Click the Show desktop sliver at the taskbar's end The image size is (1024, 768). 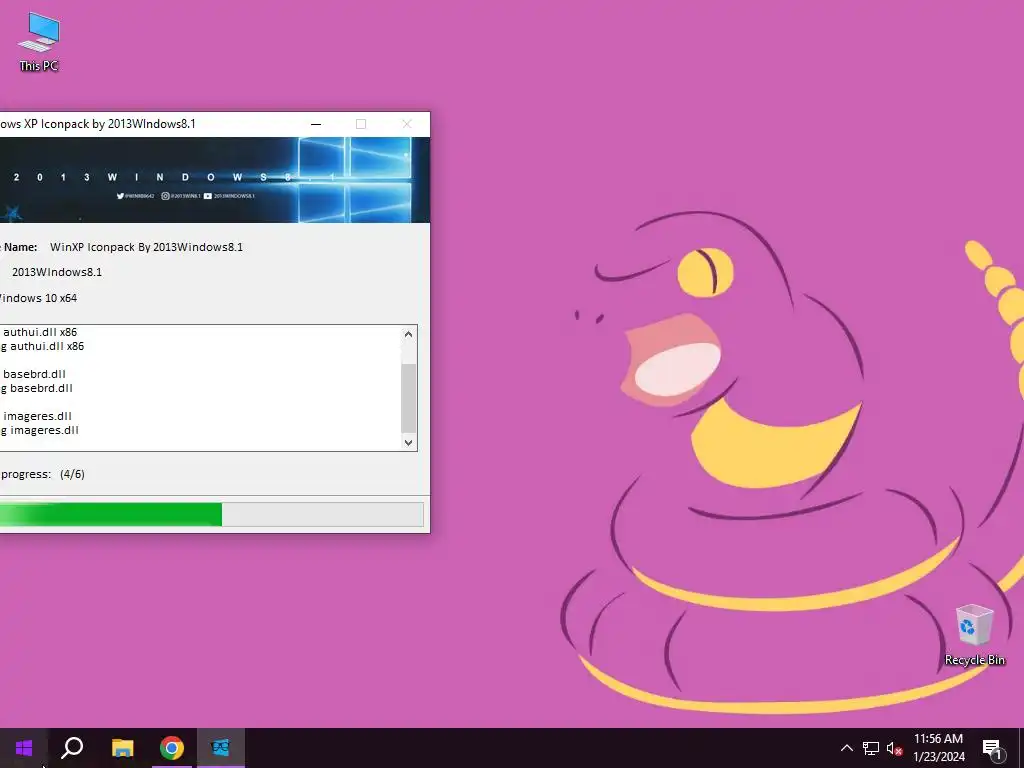pos(1021,748)
